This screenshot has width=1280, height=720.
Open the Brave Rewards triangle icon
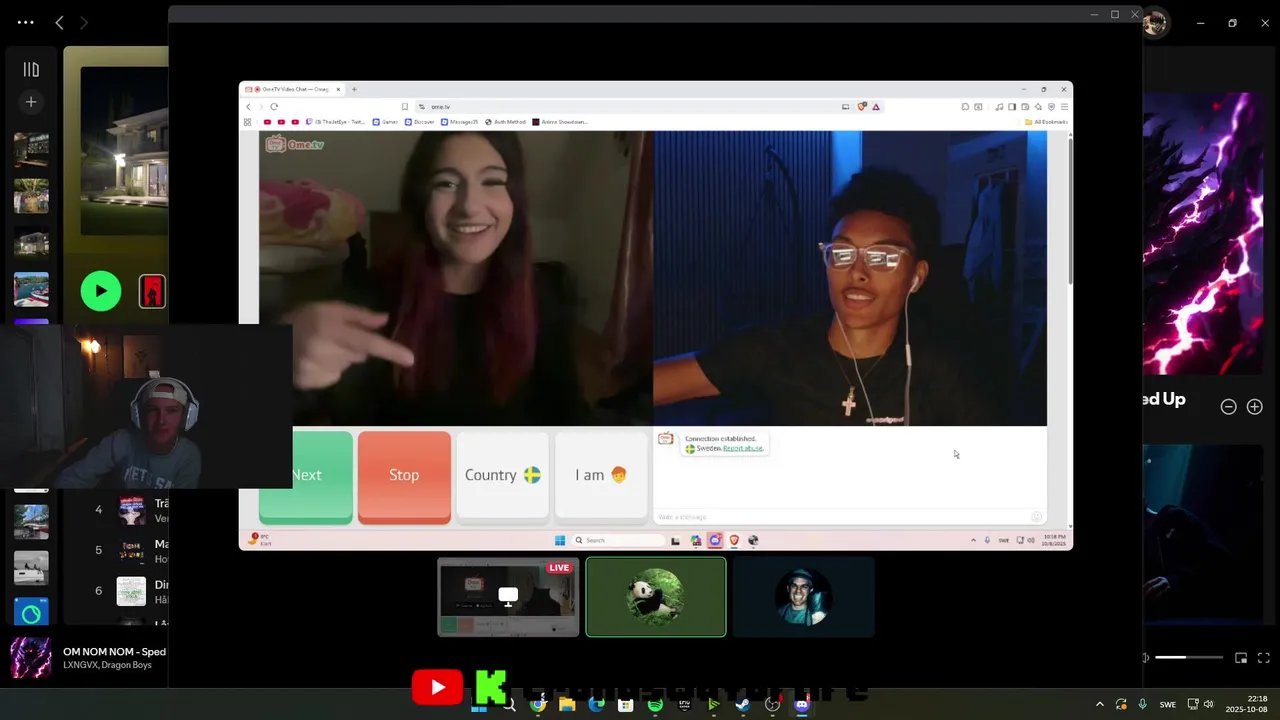(x=876, y=107)
